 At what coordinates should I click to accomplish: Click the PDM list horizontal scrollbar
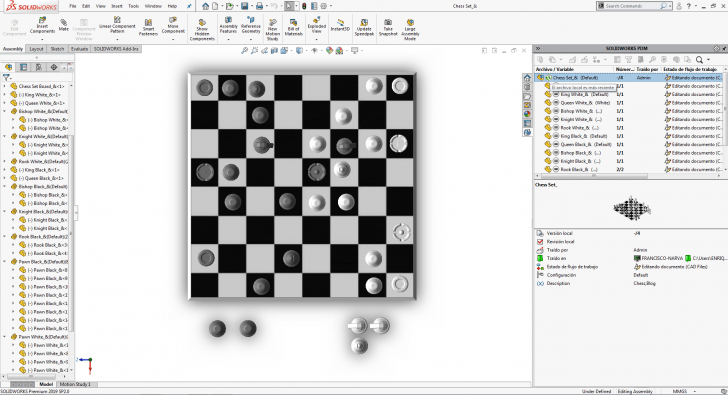click(x=593, y=176)
